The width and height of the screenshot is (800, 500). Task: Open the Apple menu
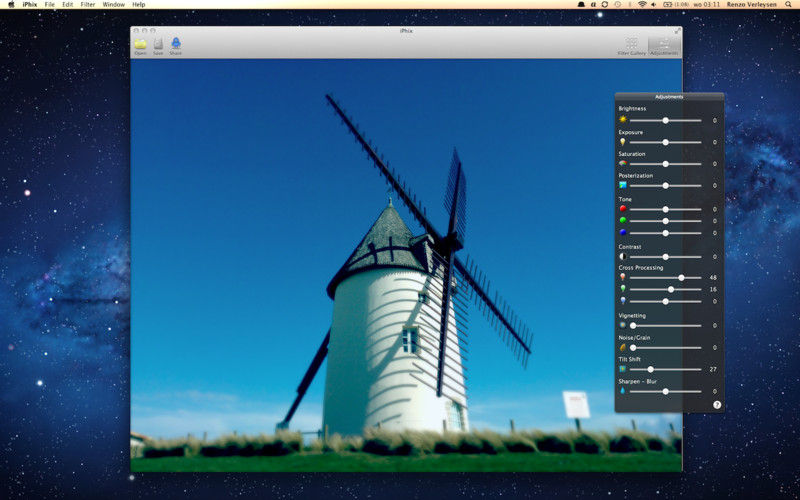[x=11, y=4]
